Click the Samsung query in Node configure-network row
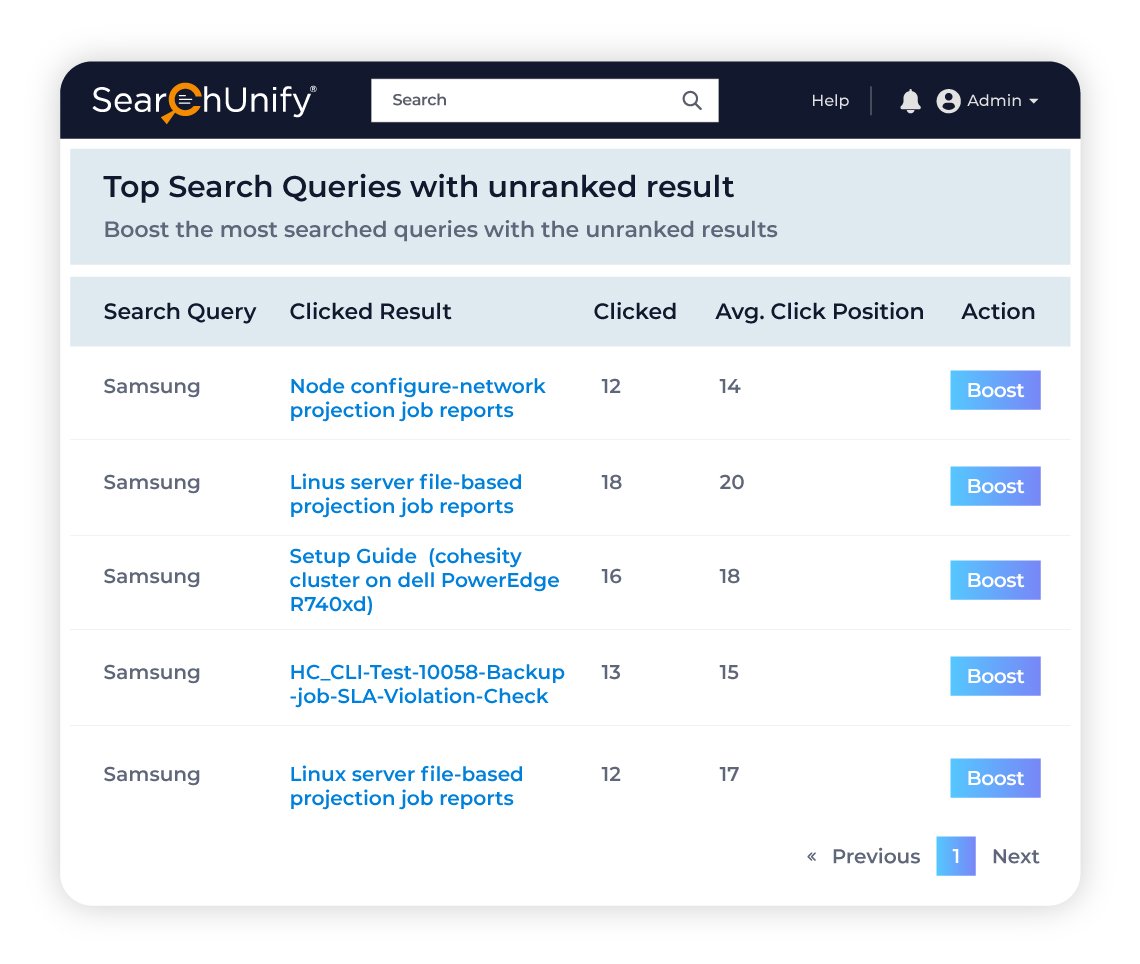This screenshot has width=1140, height=964. [x=151, y=387]
